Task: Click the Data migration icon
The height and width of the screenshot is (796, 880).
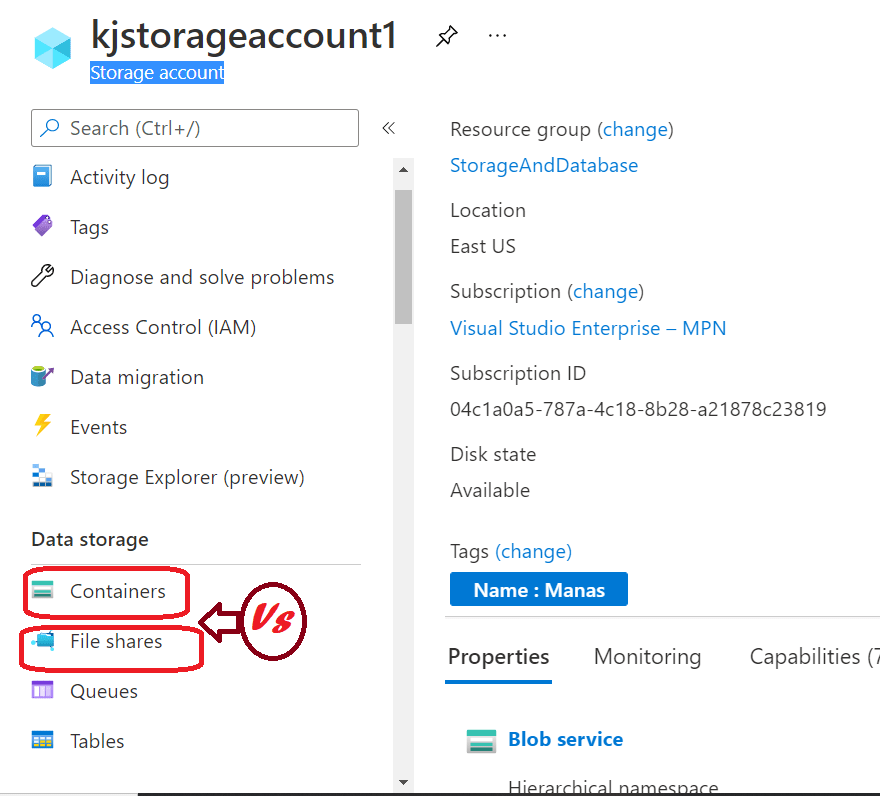Action: click(x=43, y=376)
